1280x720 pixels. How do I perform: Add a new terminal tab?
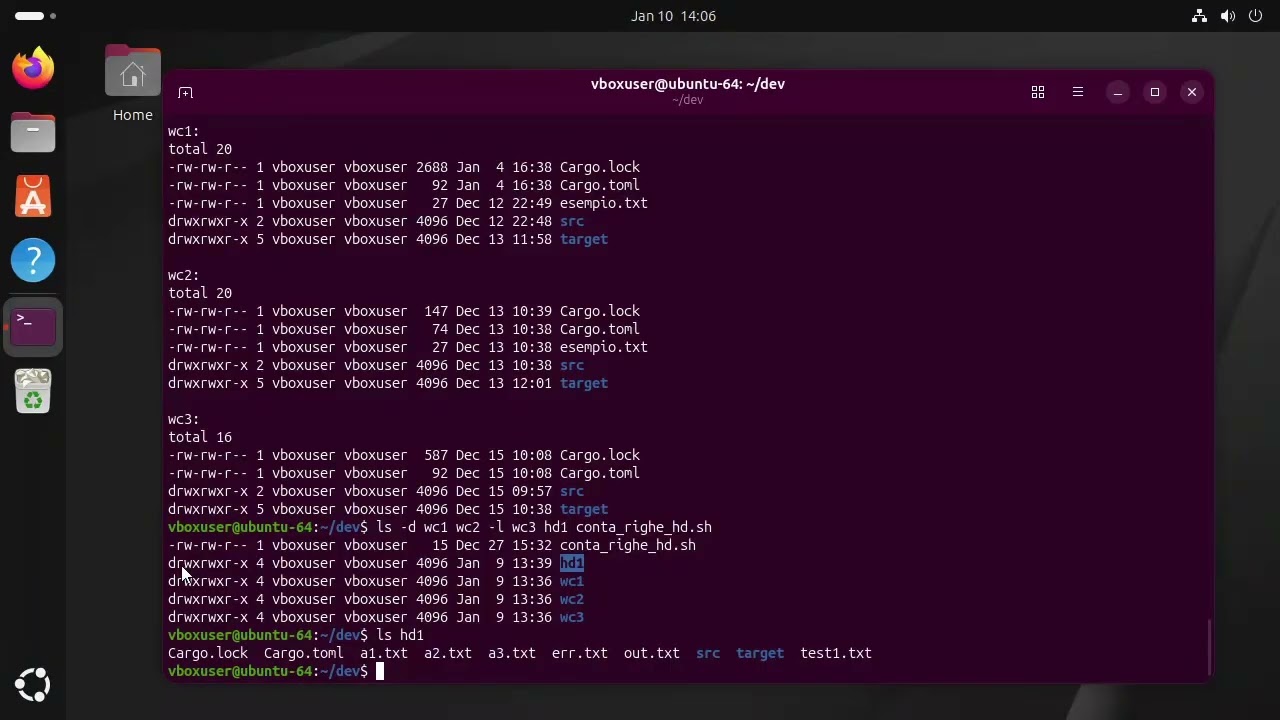coord(185,92)
